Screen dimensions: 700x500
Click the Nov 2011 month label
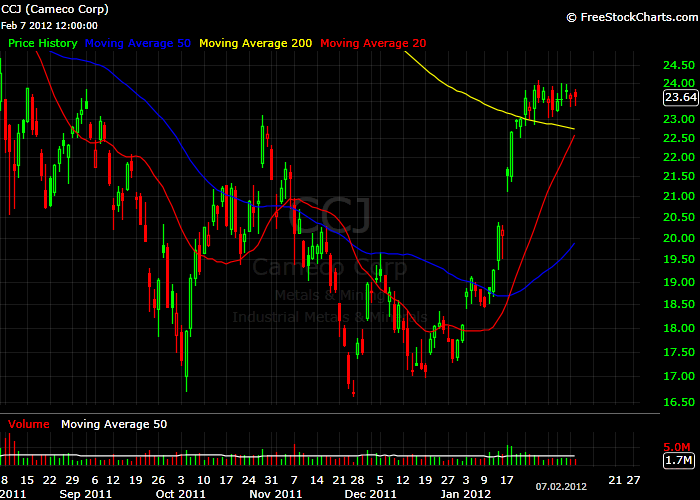(x=275, y=494)
